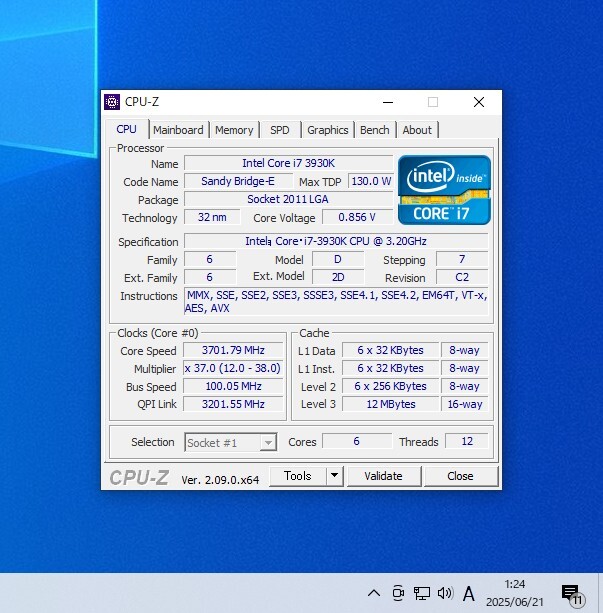Close the CPU-Z window with X
Viewport: 603px width, 613px height.
coord(479,102)
